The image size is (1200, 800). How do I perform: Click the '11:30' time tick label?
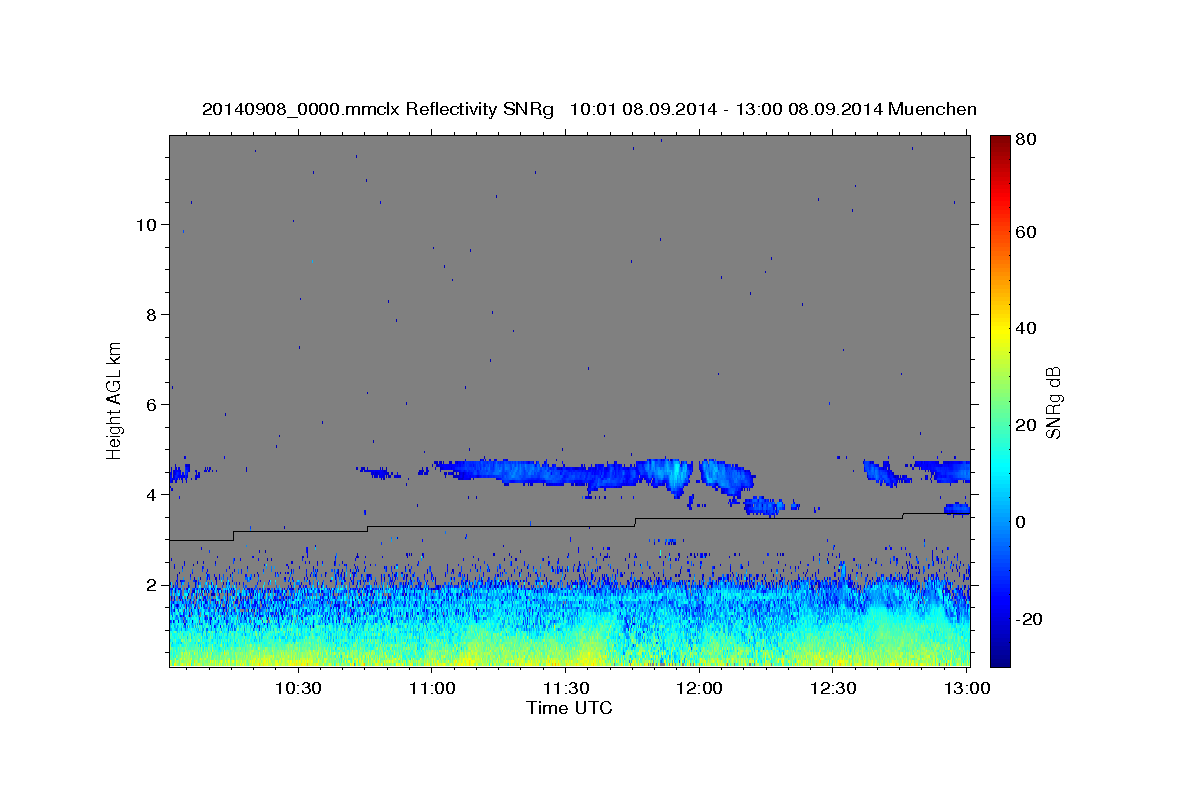(x=565, y=689)
